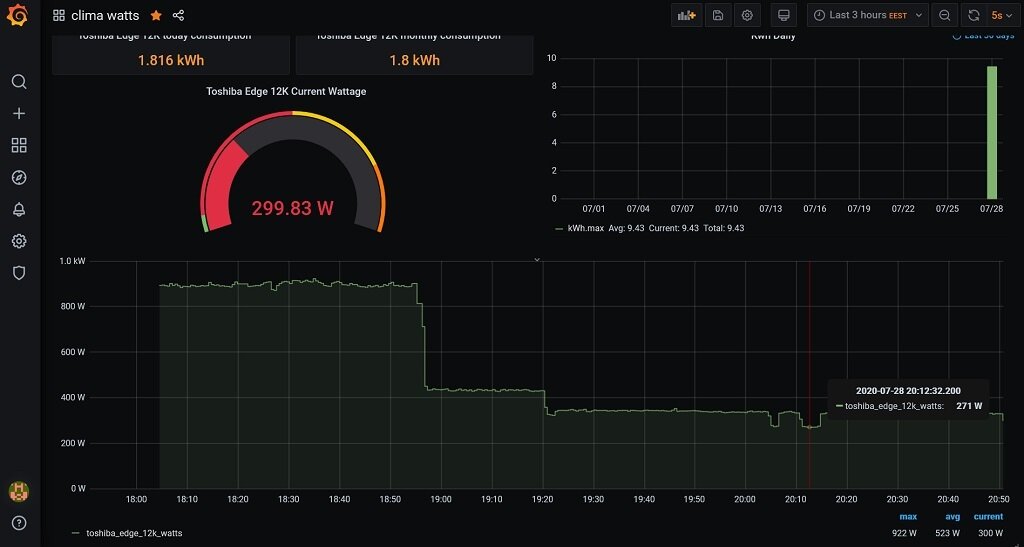Open the Configuration gear in sidebar
Image resolution: width=1024 pixels, height=547 pixels.
(x=19, y=242)
